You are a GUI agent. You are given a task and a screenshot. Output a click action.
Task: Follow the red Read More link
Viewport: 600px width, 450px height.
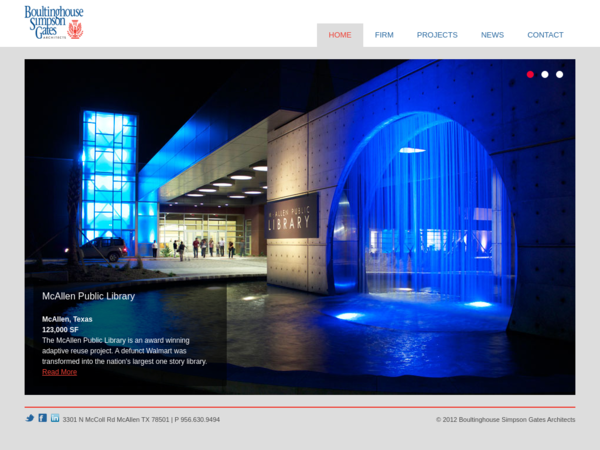click(59, 372)
